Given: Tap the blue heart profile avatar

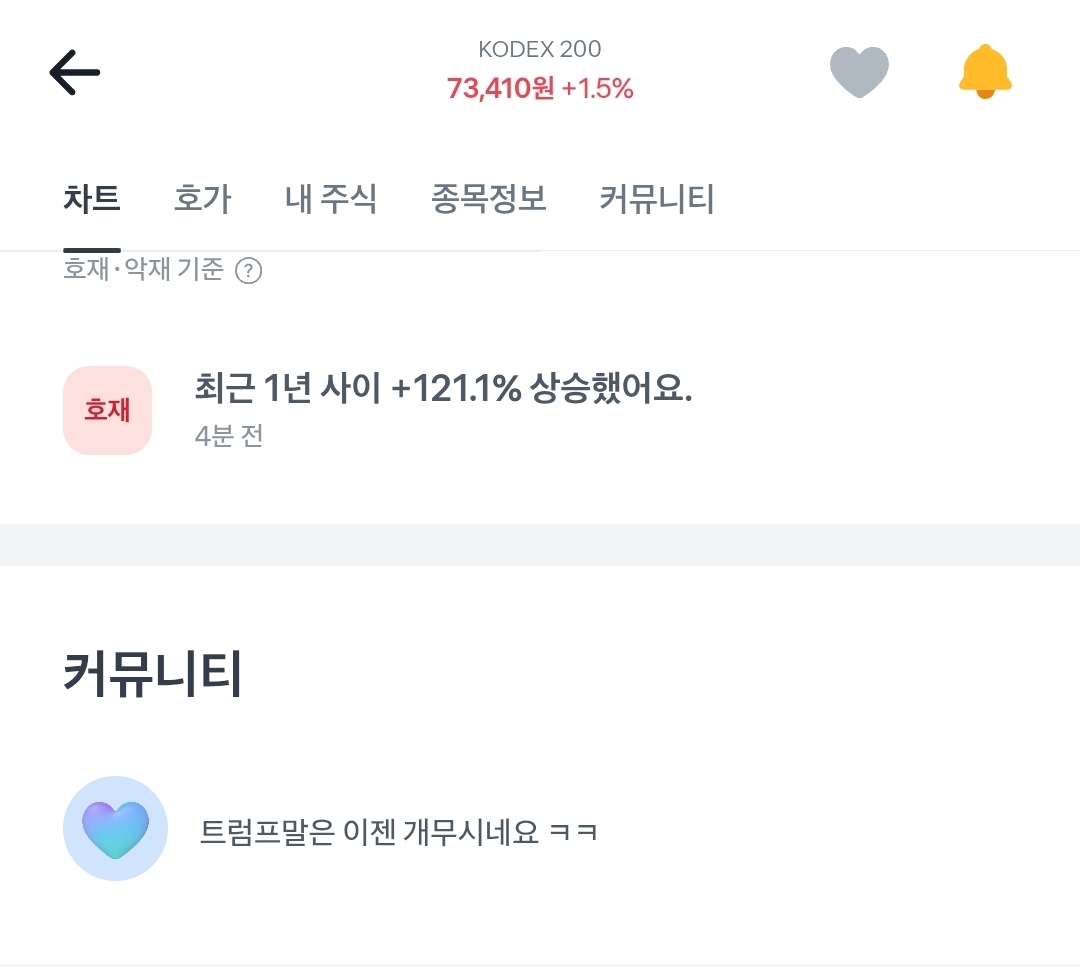Looking at the screenshot, I should (115, 829).
